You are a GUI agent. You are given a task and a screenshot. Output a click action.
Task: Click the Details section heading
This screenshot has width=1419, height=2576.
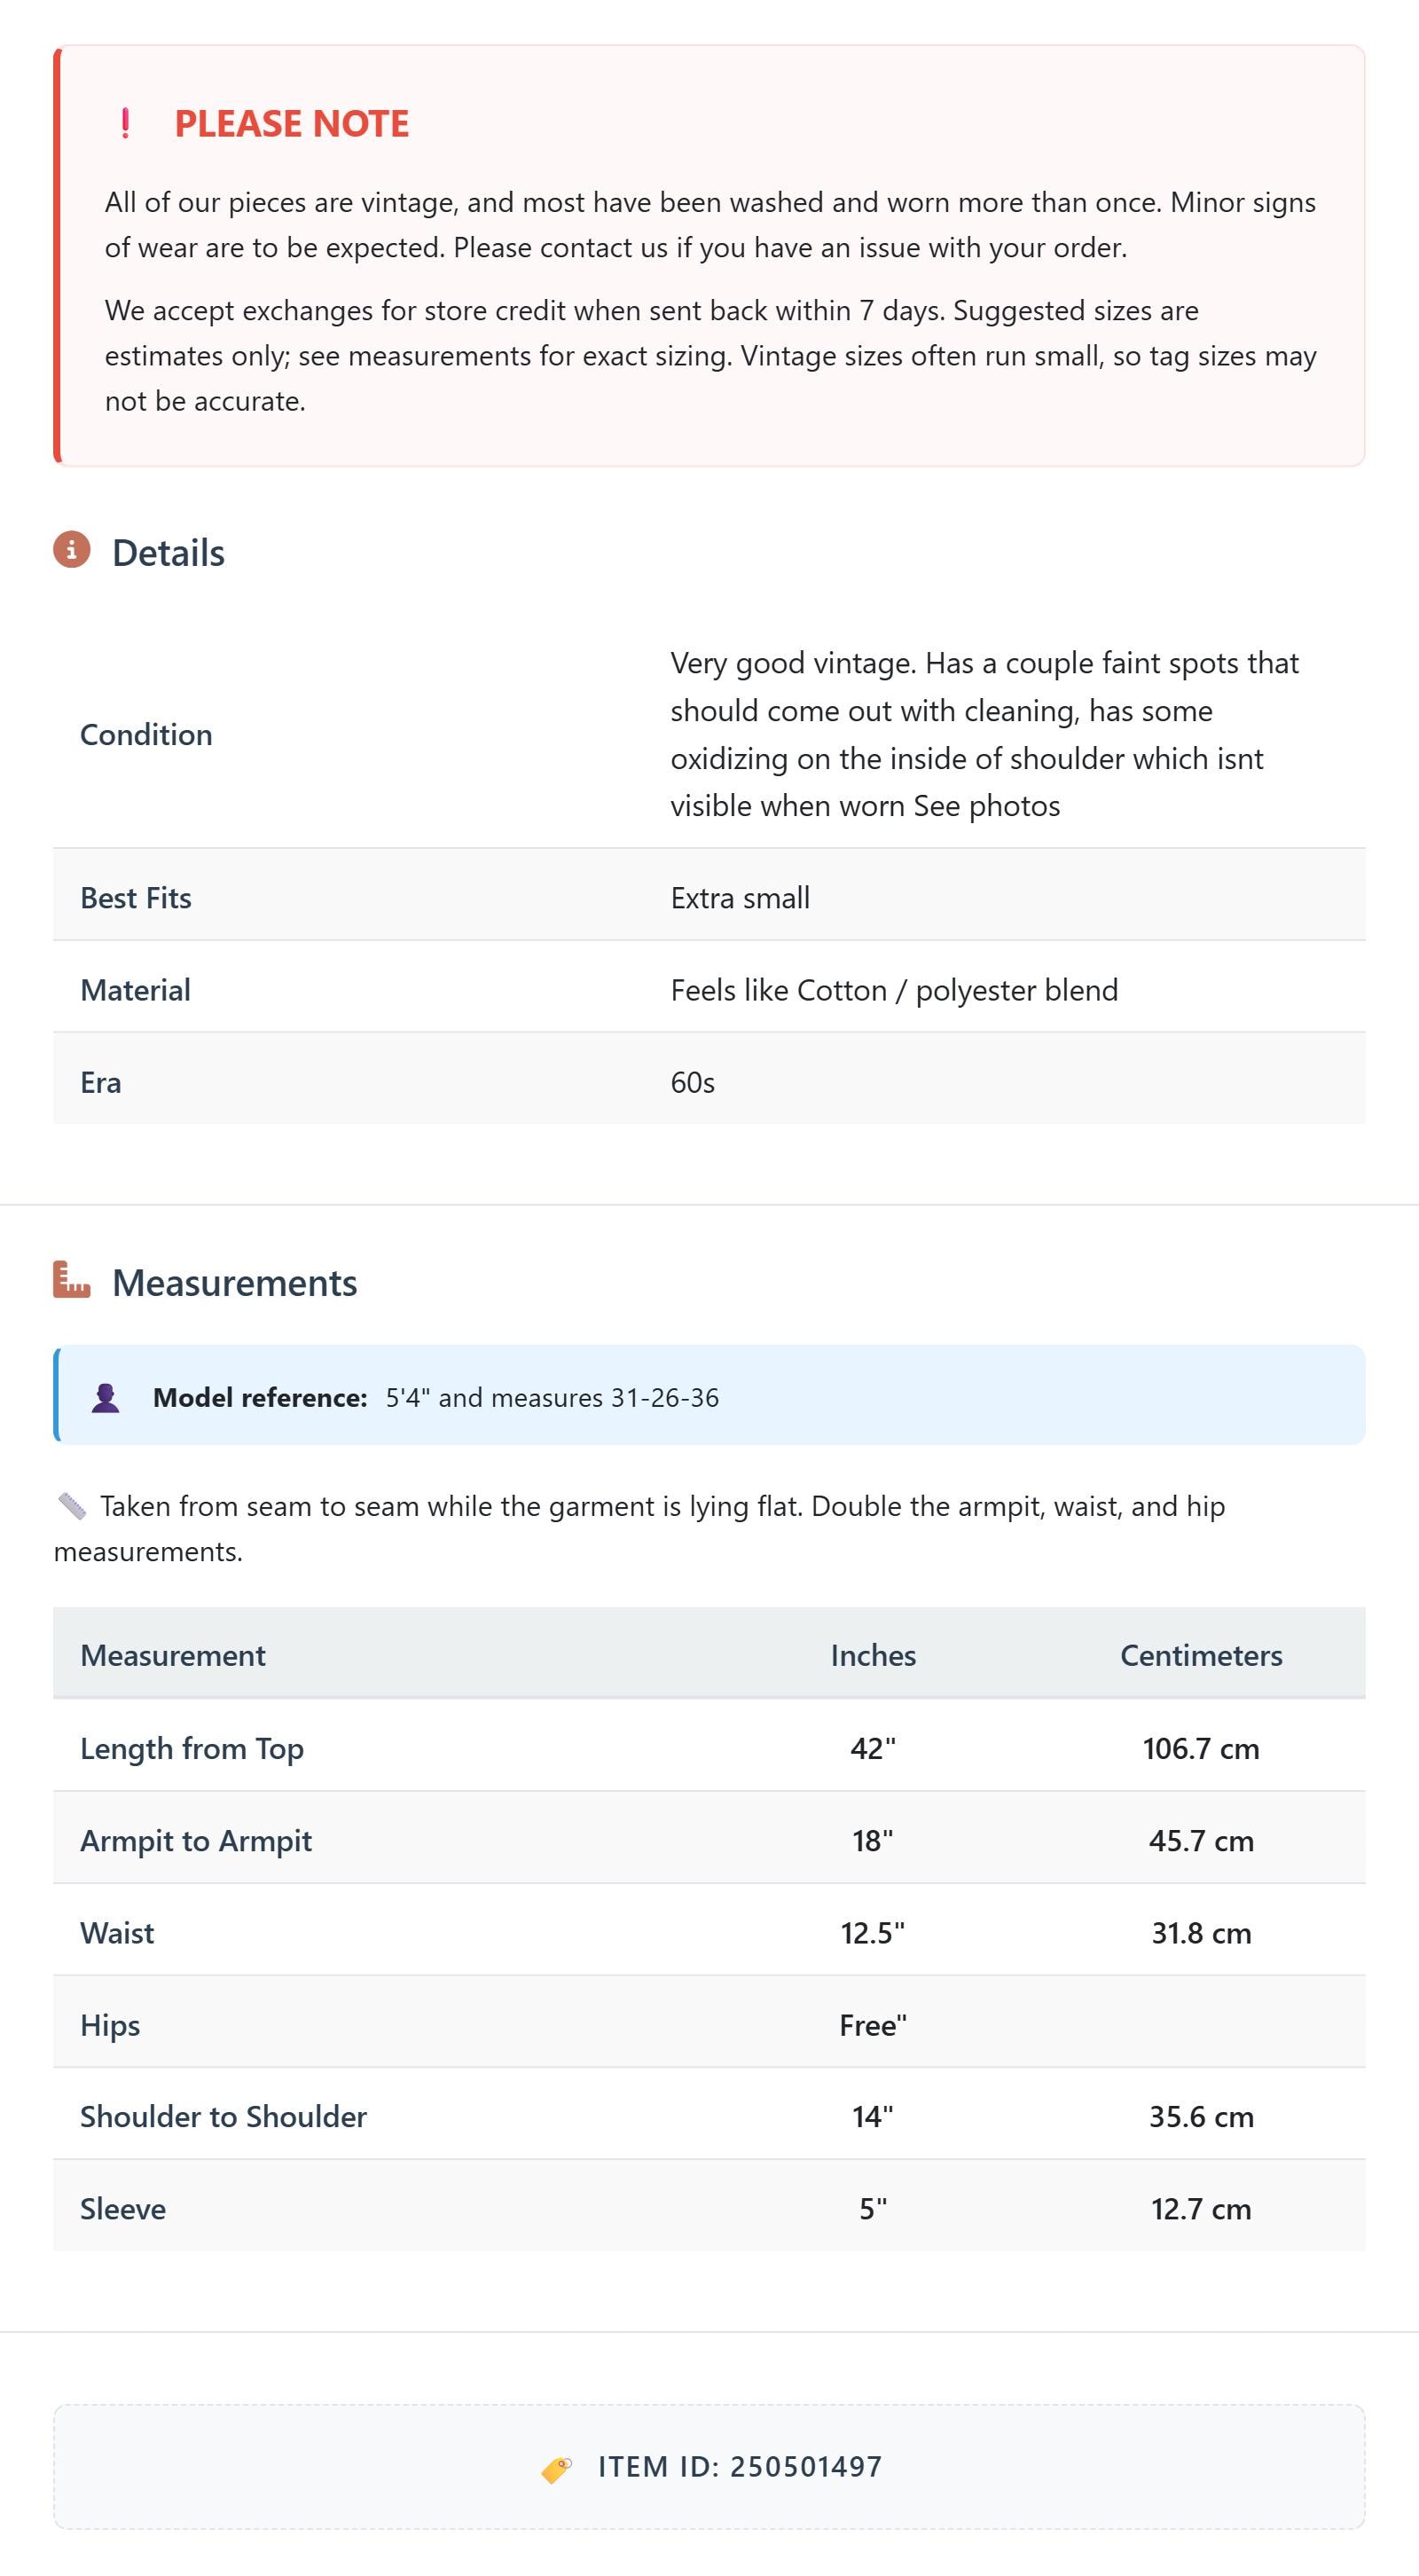click(168, 552)
